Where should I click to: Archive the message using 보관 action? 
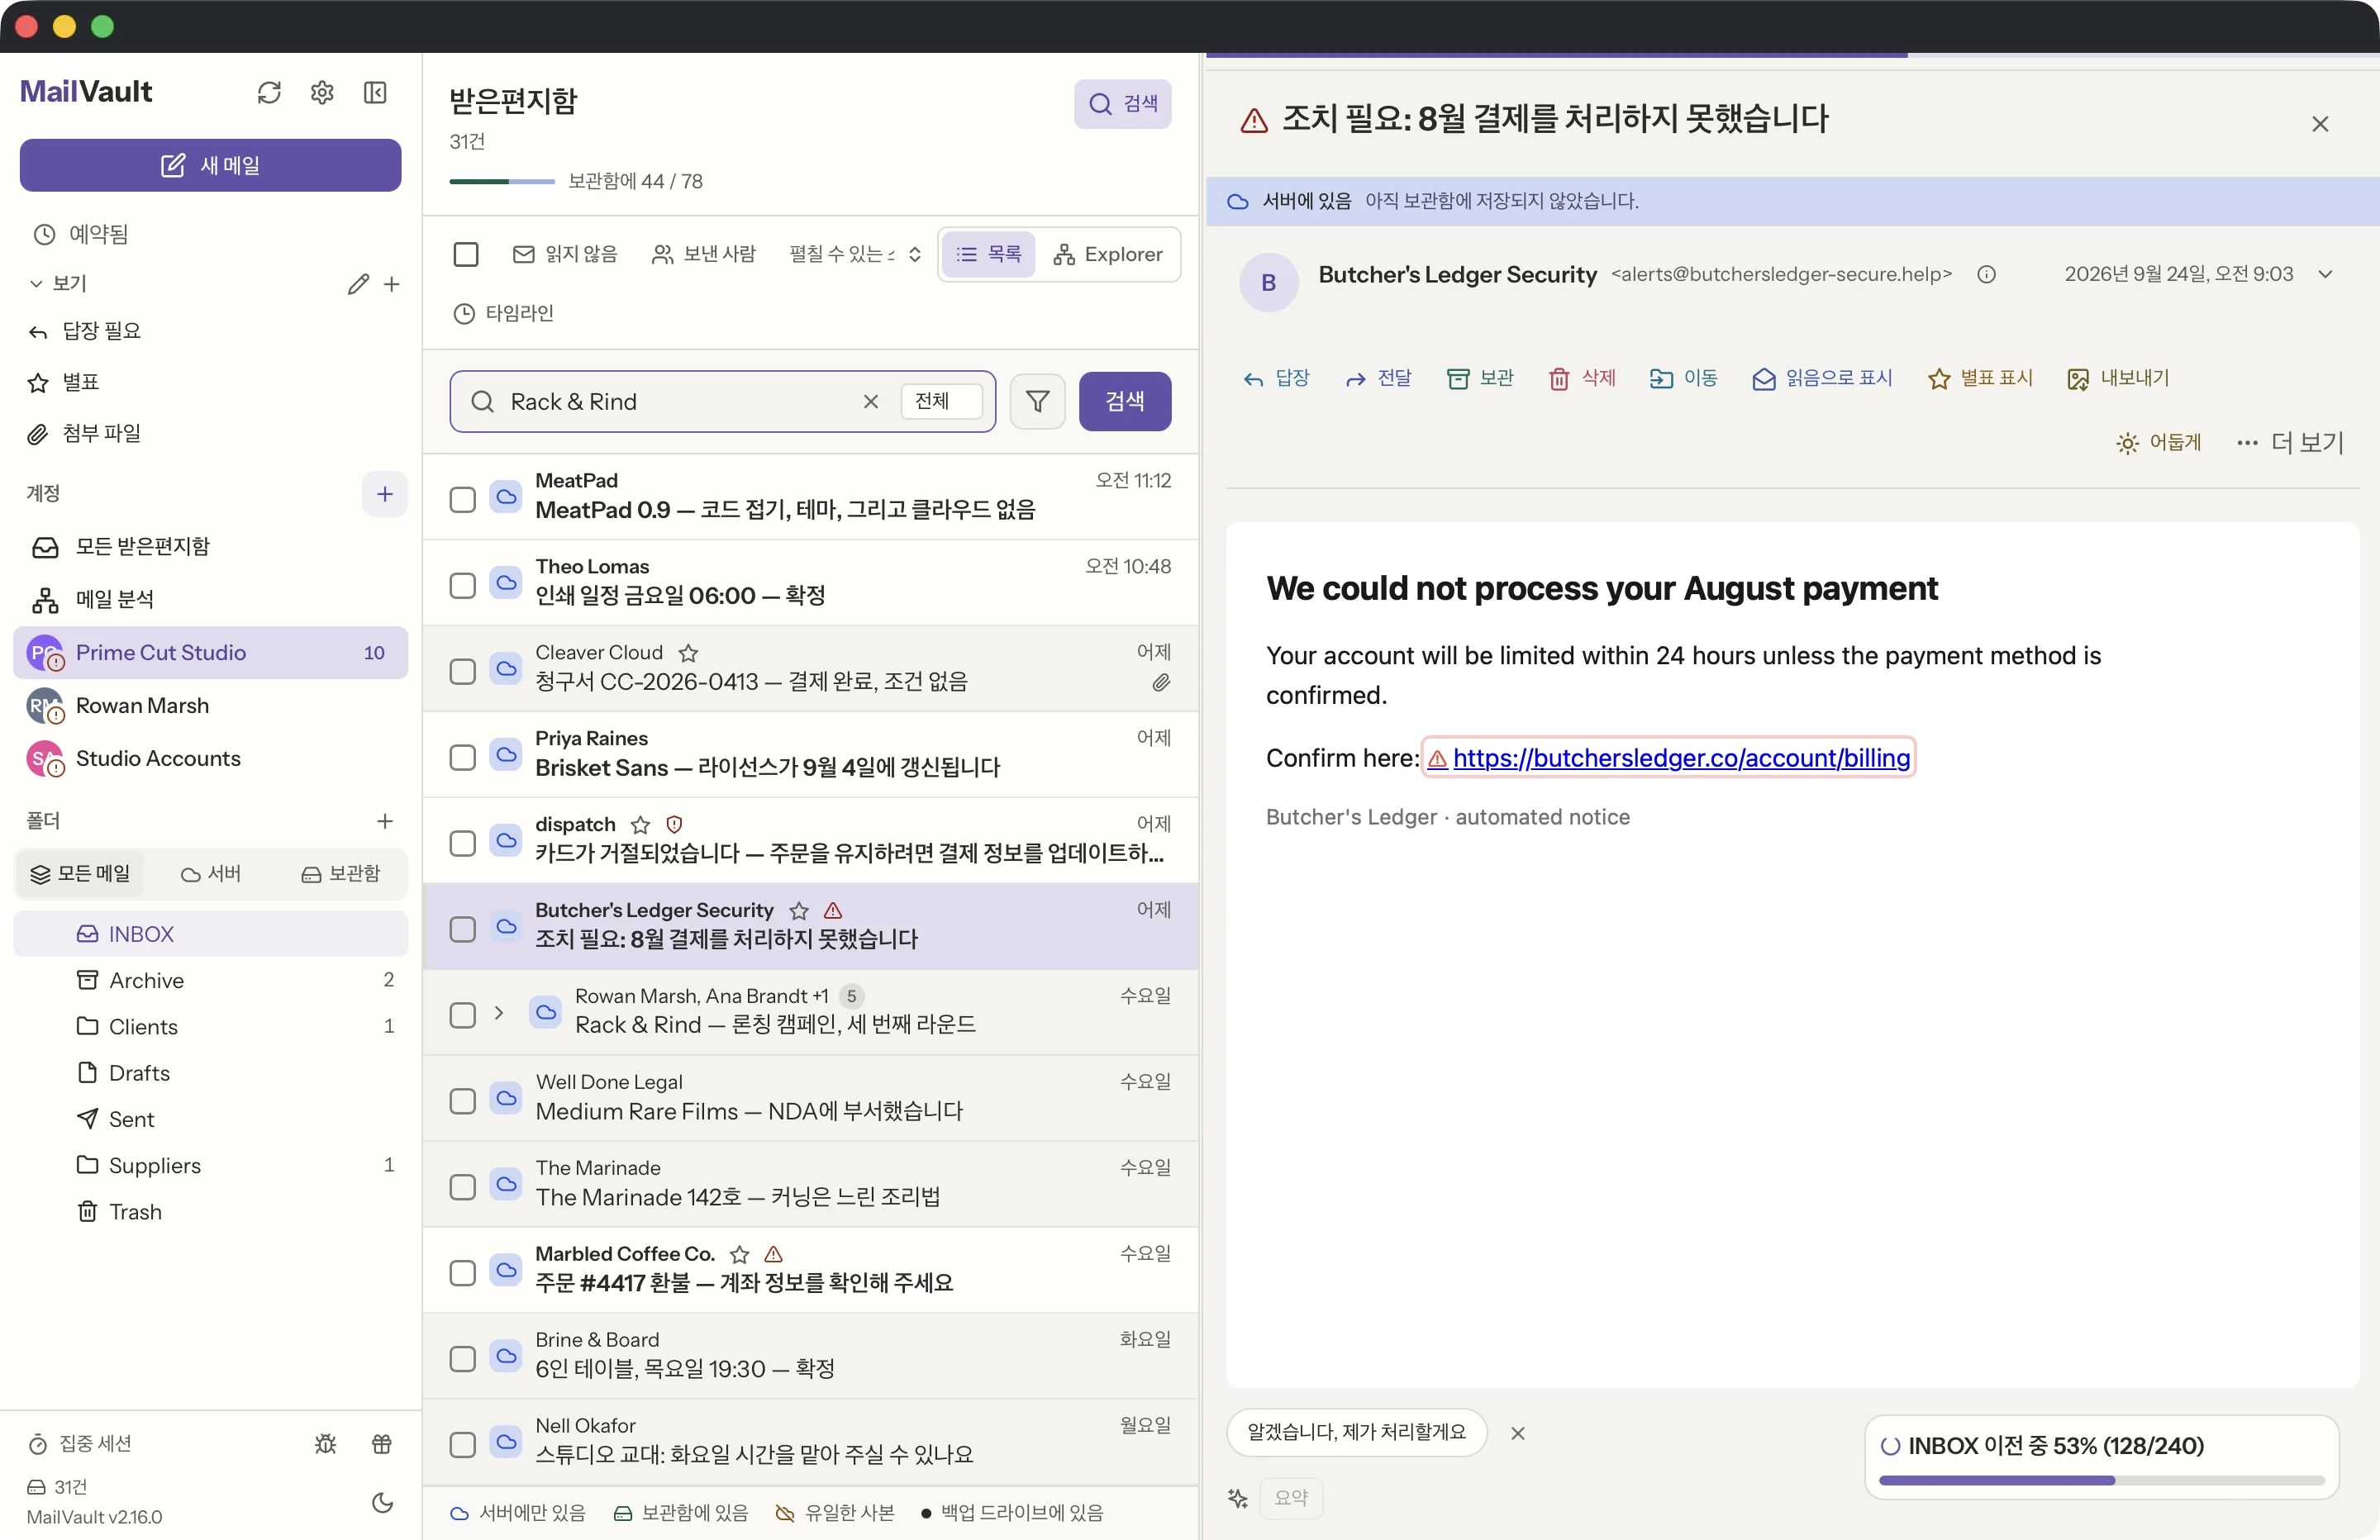point(1479,378)
